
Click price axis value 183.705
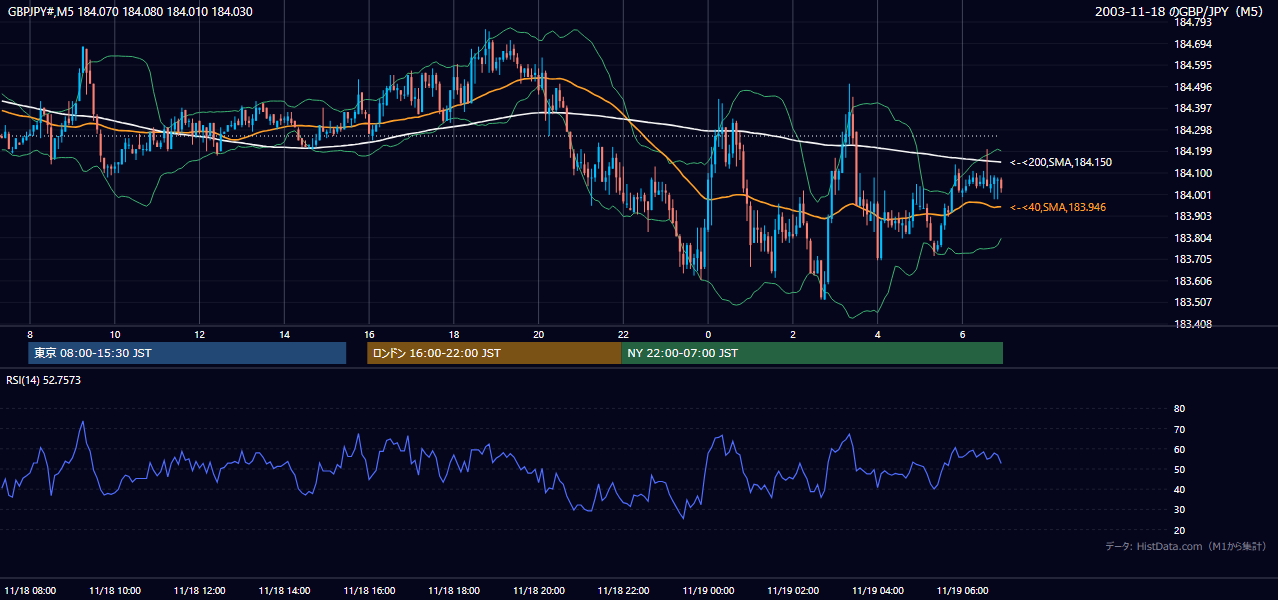pos(1193,259)
